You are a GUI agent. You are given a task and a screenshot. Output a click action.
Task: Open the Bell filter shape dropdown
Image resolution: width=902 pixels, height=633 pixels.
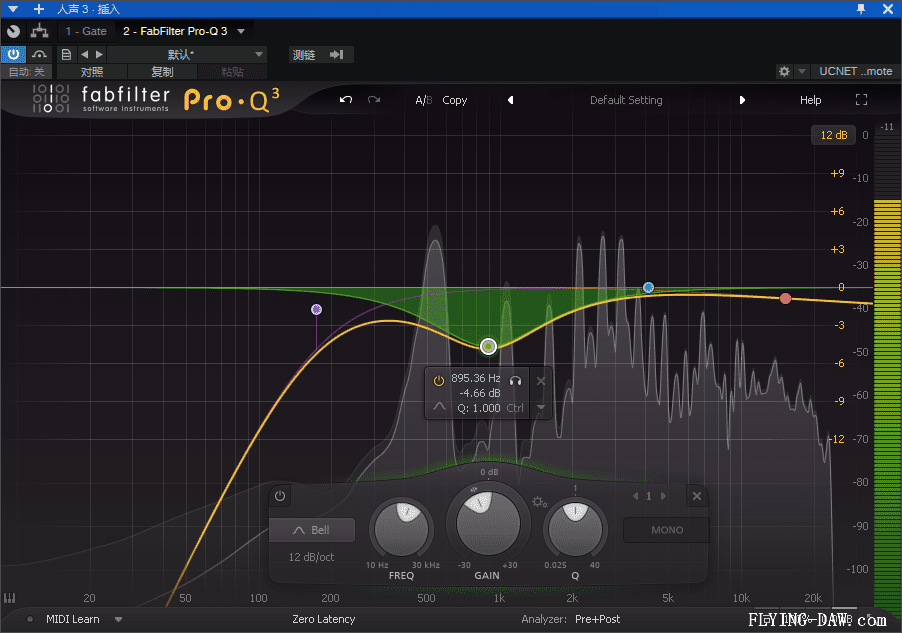(312, 530)
